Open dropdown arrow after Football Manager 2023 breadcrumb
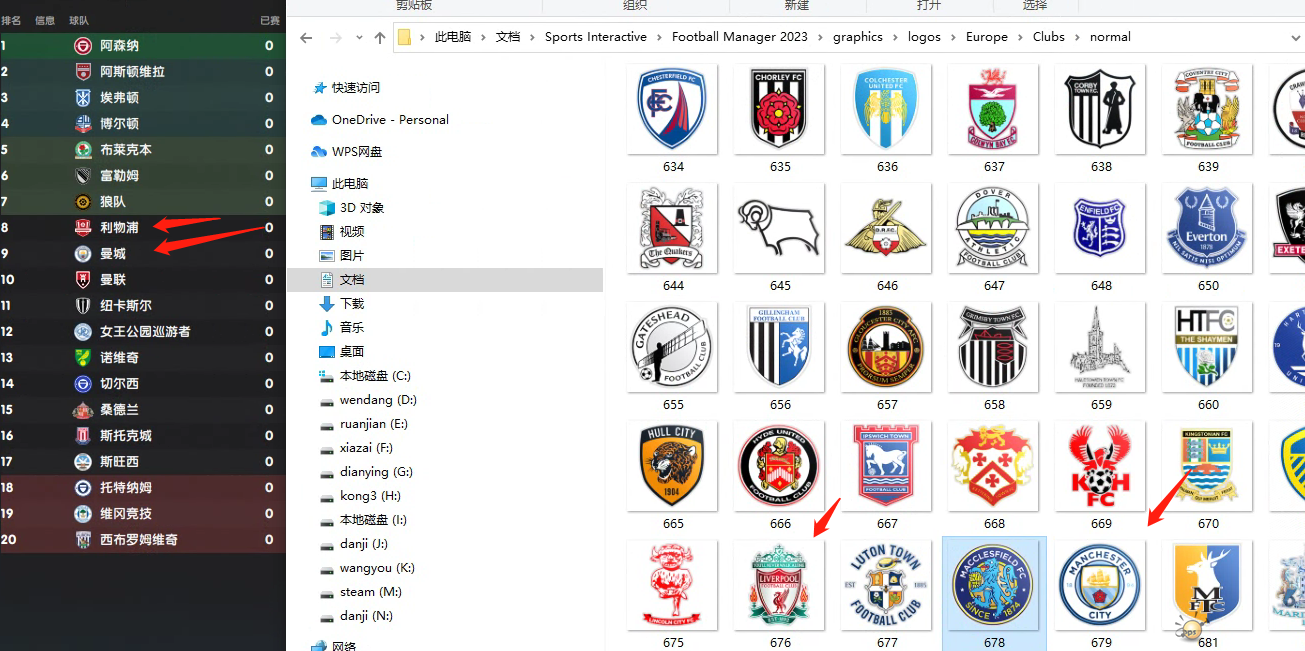The width and height of the screenshot is (1305, 651). tap(820, 37)
